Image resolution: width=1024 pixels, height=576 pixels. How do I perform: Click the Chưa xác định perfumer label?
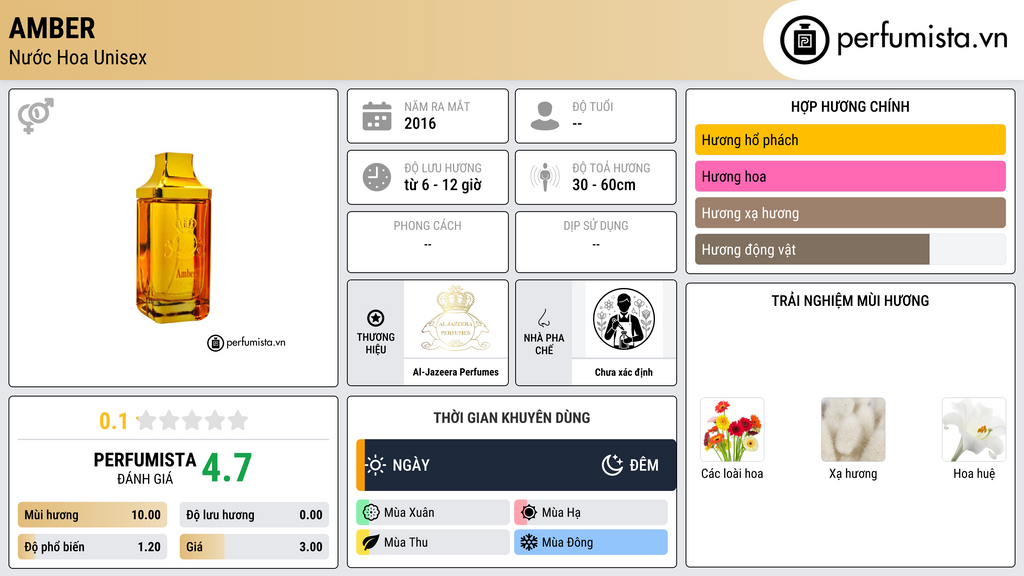click(624, 372)
